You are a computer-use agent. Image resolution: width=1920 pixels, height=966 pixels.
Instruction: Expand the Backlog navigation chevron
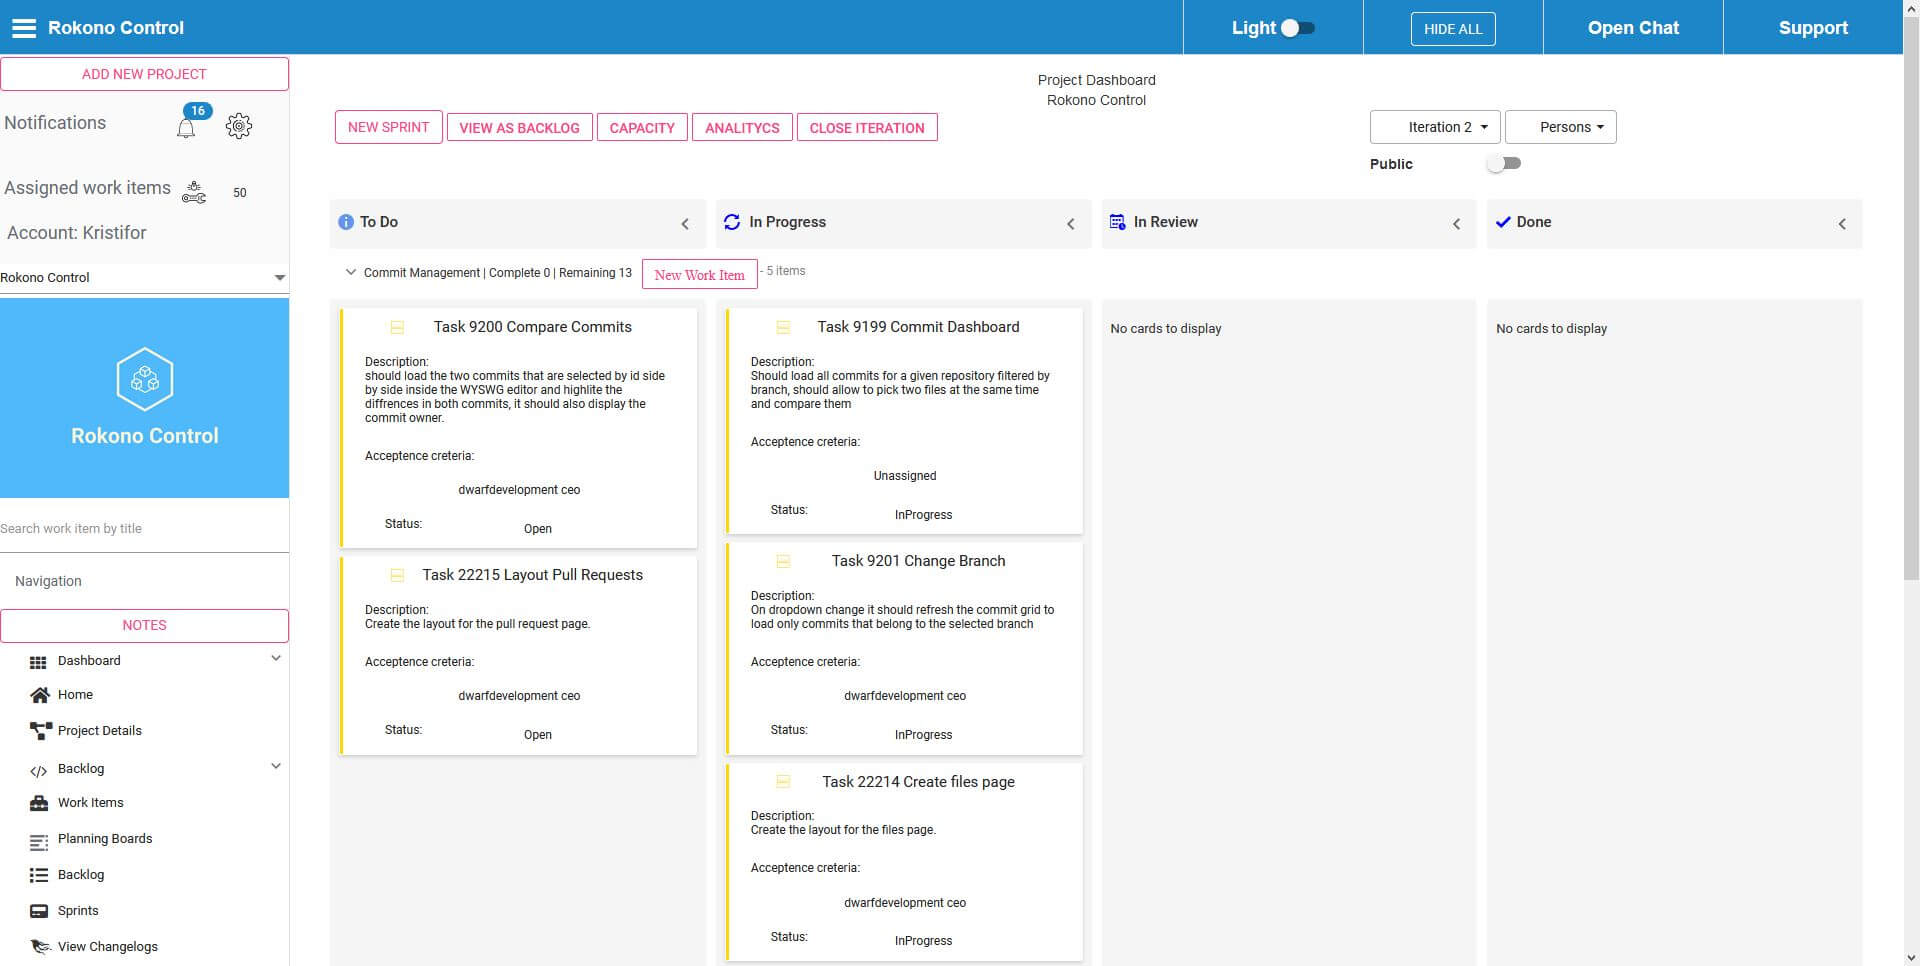(x=276, y=766)
